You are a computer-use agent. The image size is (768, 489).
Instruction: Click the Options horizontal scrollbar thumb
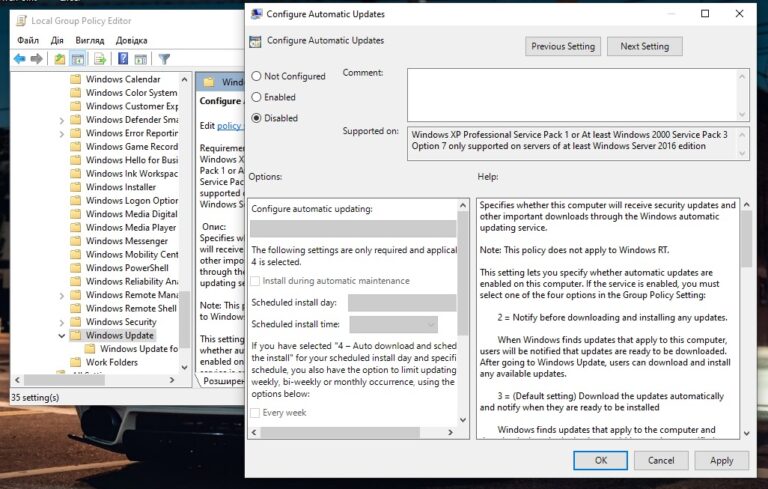tap(340, 432)
